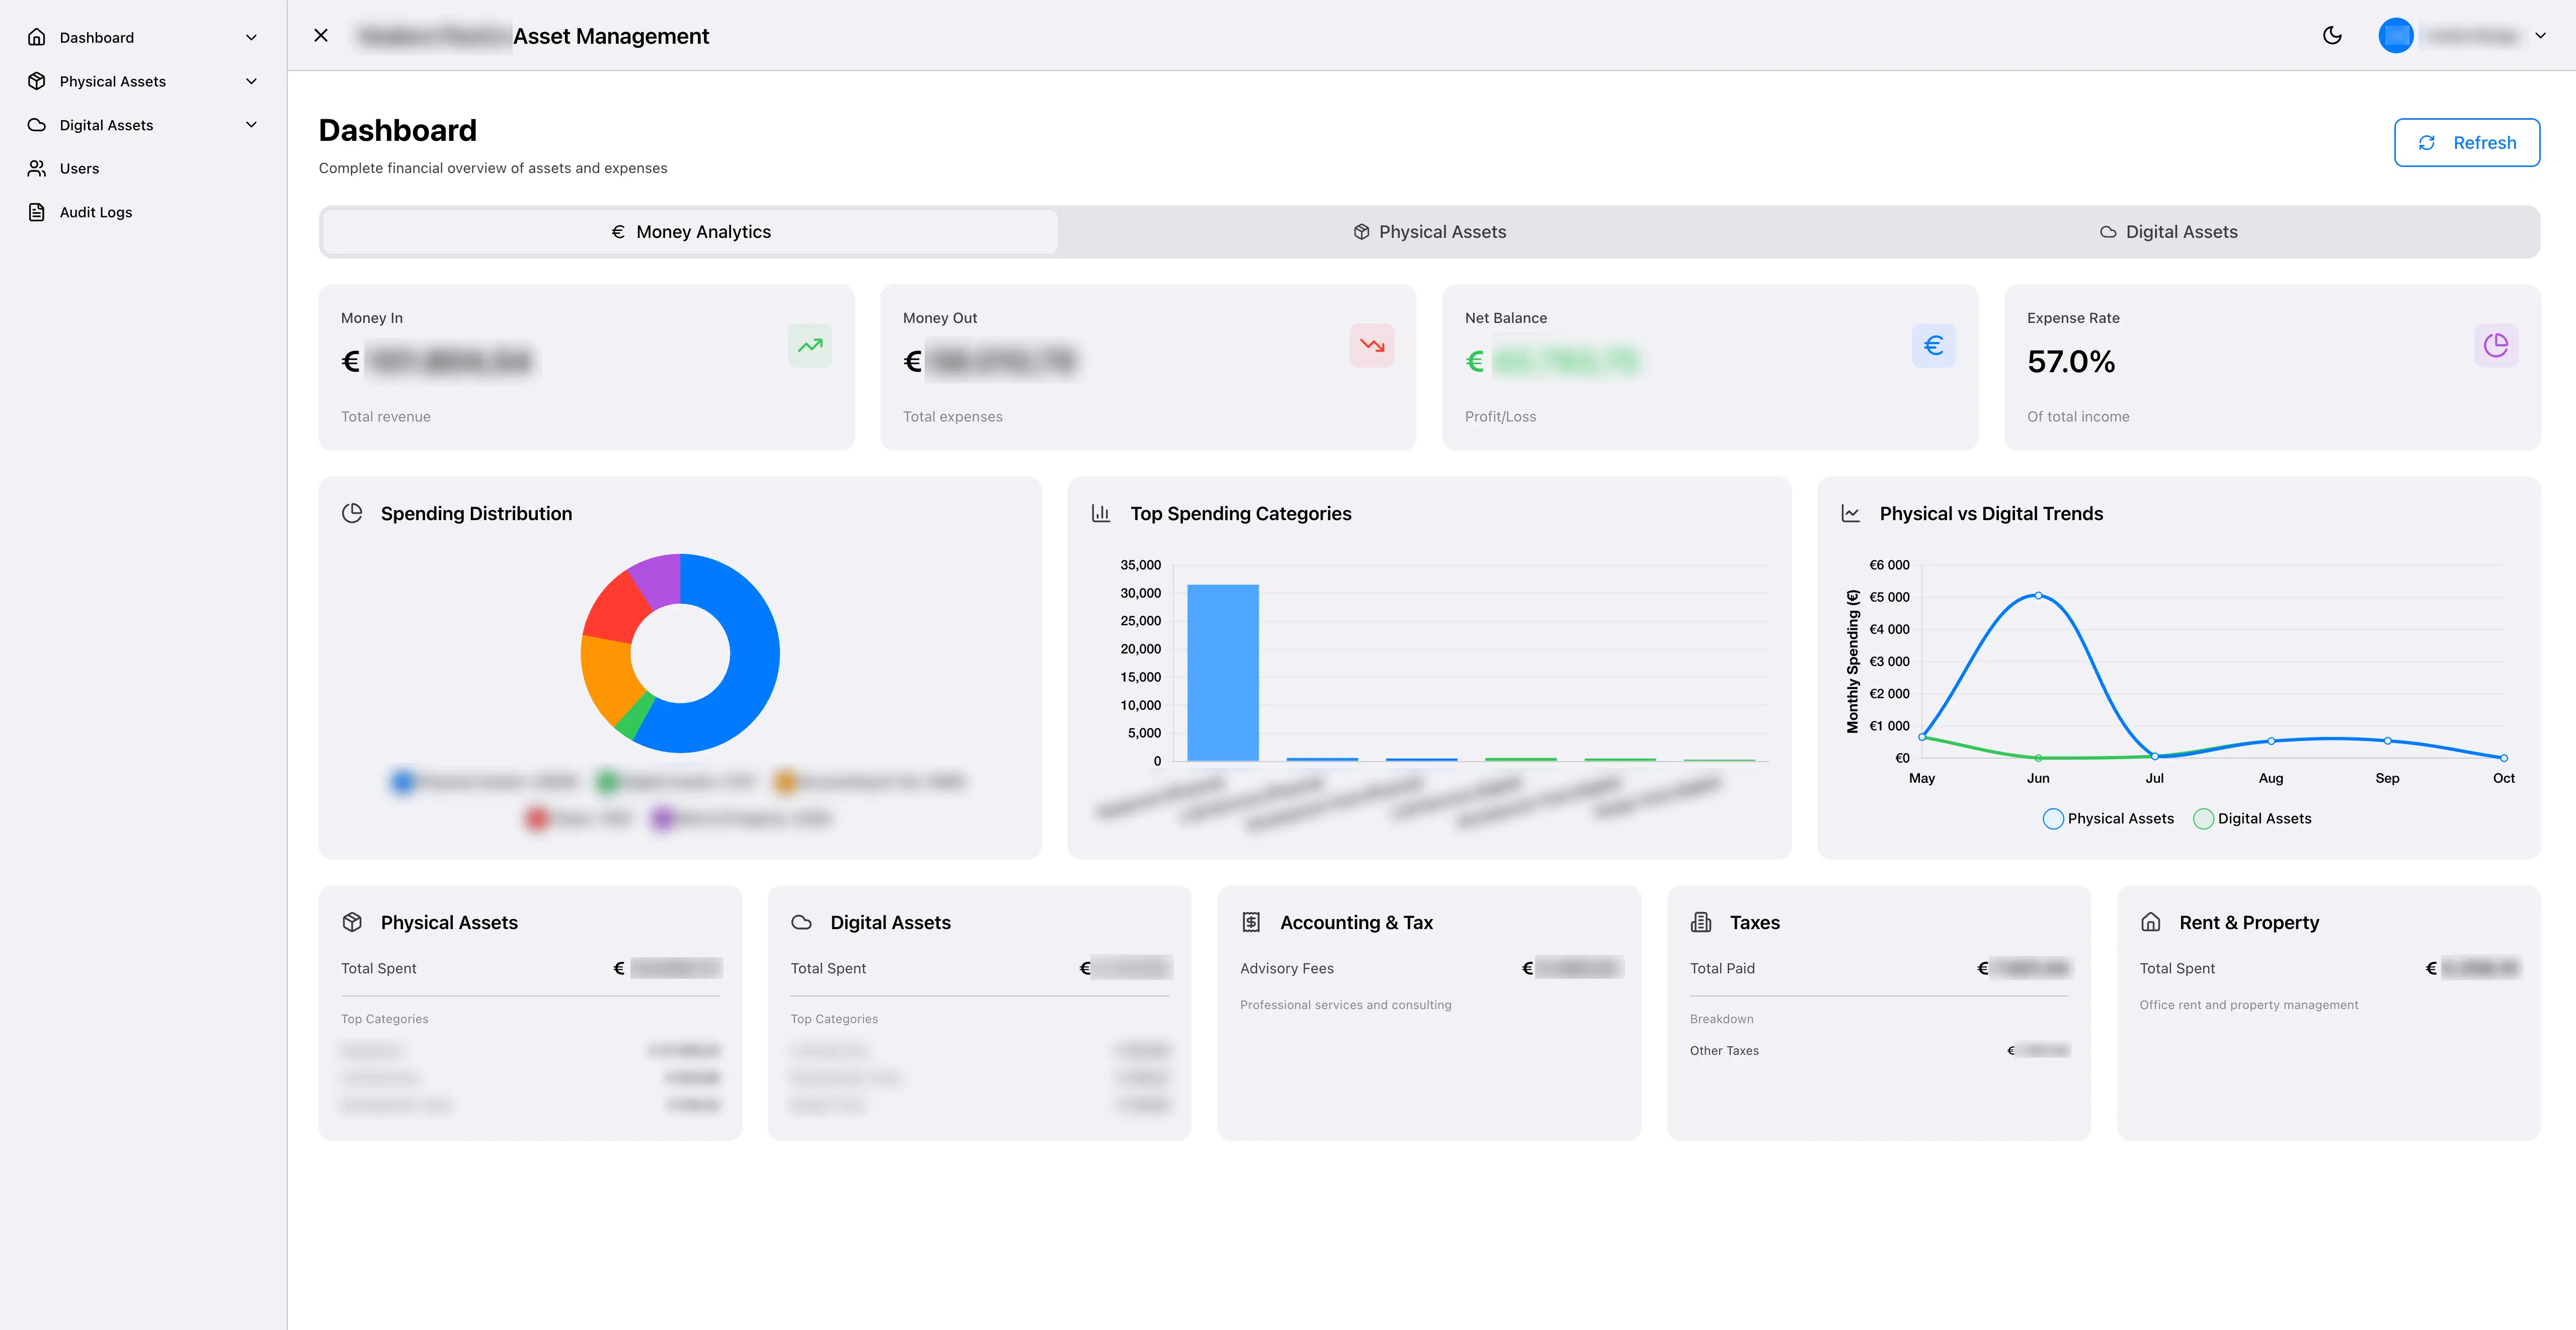2576x1330 pixels.
Task: Click the red Money Out trend icon
Action: (x=1371, y=345)
